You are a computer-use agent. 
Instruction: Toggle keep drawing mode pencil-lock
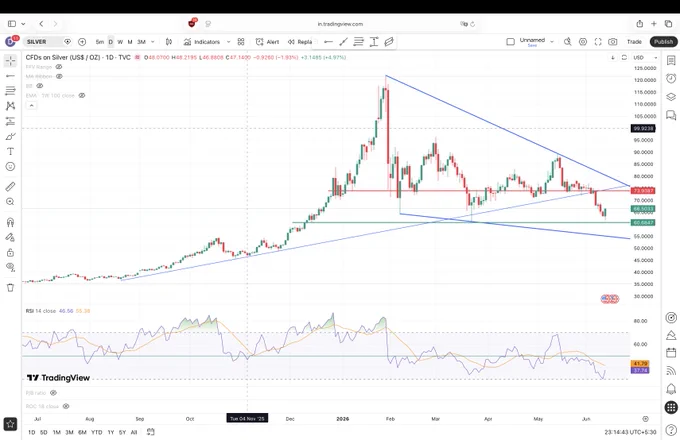click(x=10, y=238)
